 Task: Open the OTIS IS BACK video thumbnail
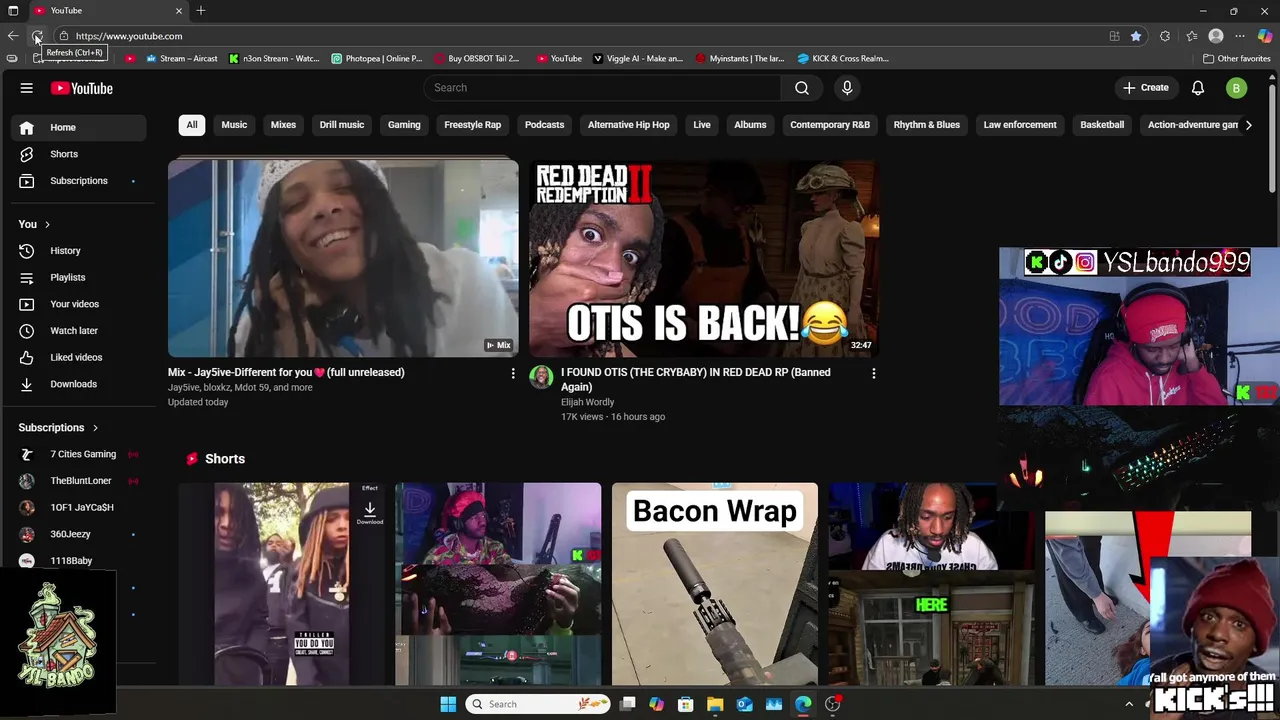tap(704, 258)
